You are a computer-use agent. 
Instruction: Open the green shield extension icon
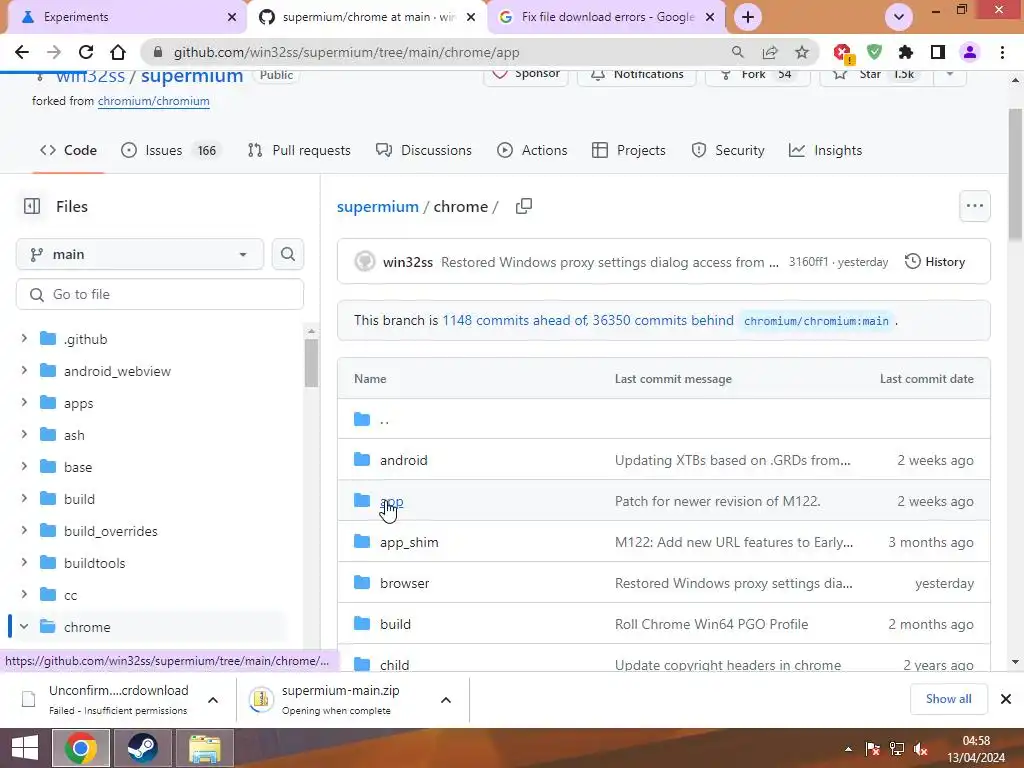(874, 52)
